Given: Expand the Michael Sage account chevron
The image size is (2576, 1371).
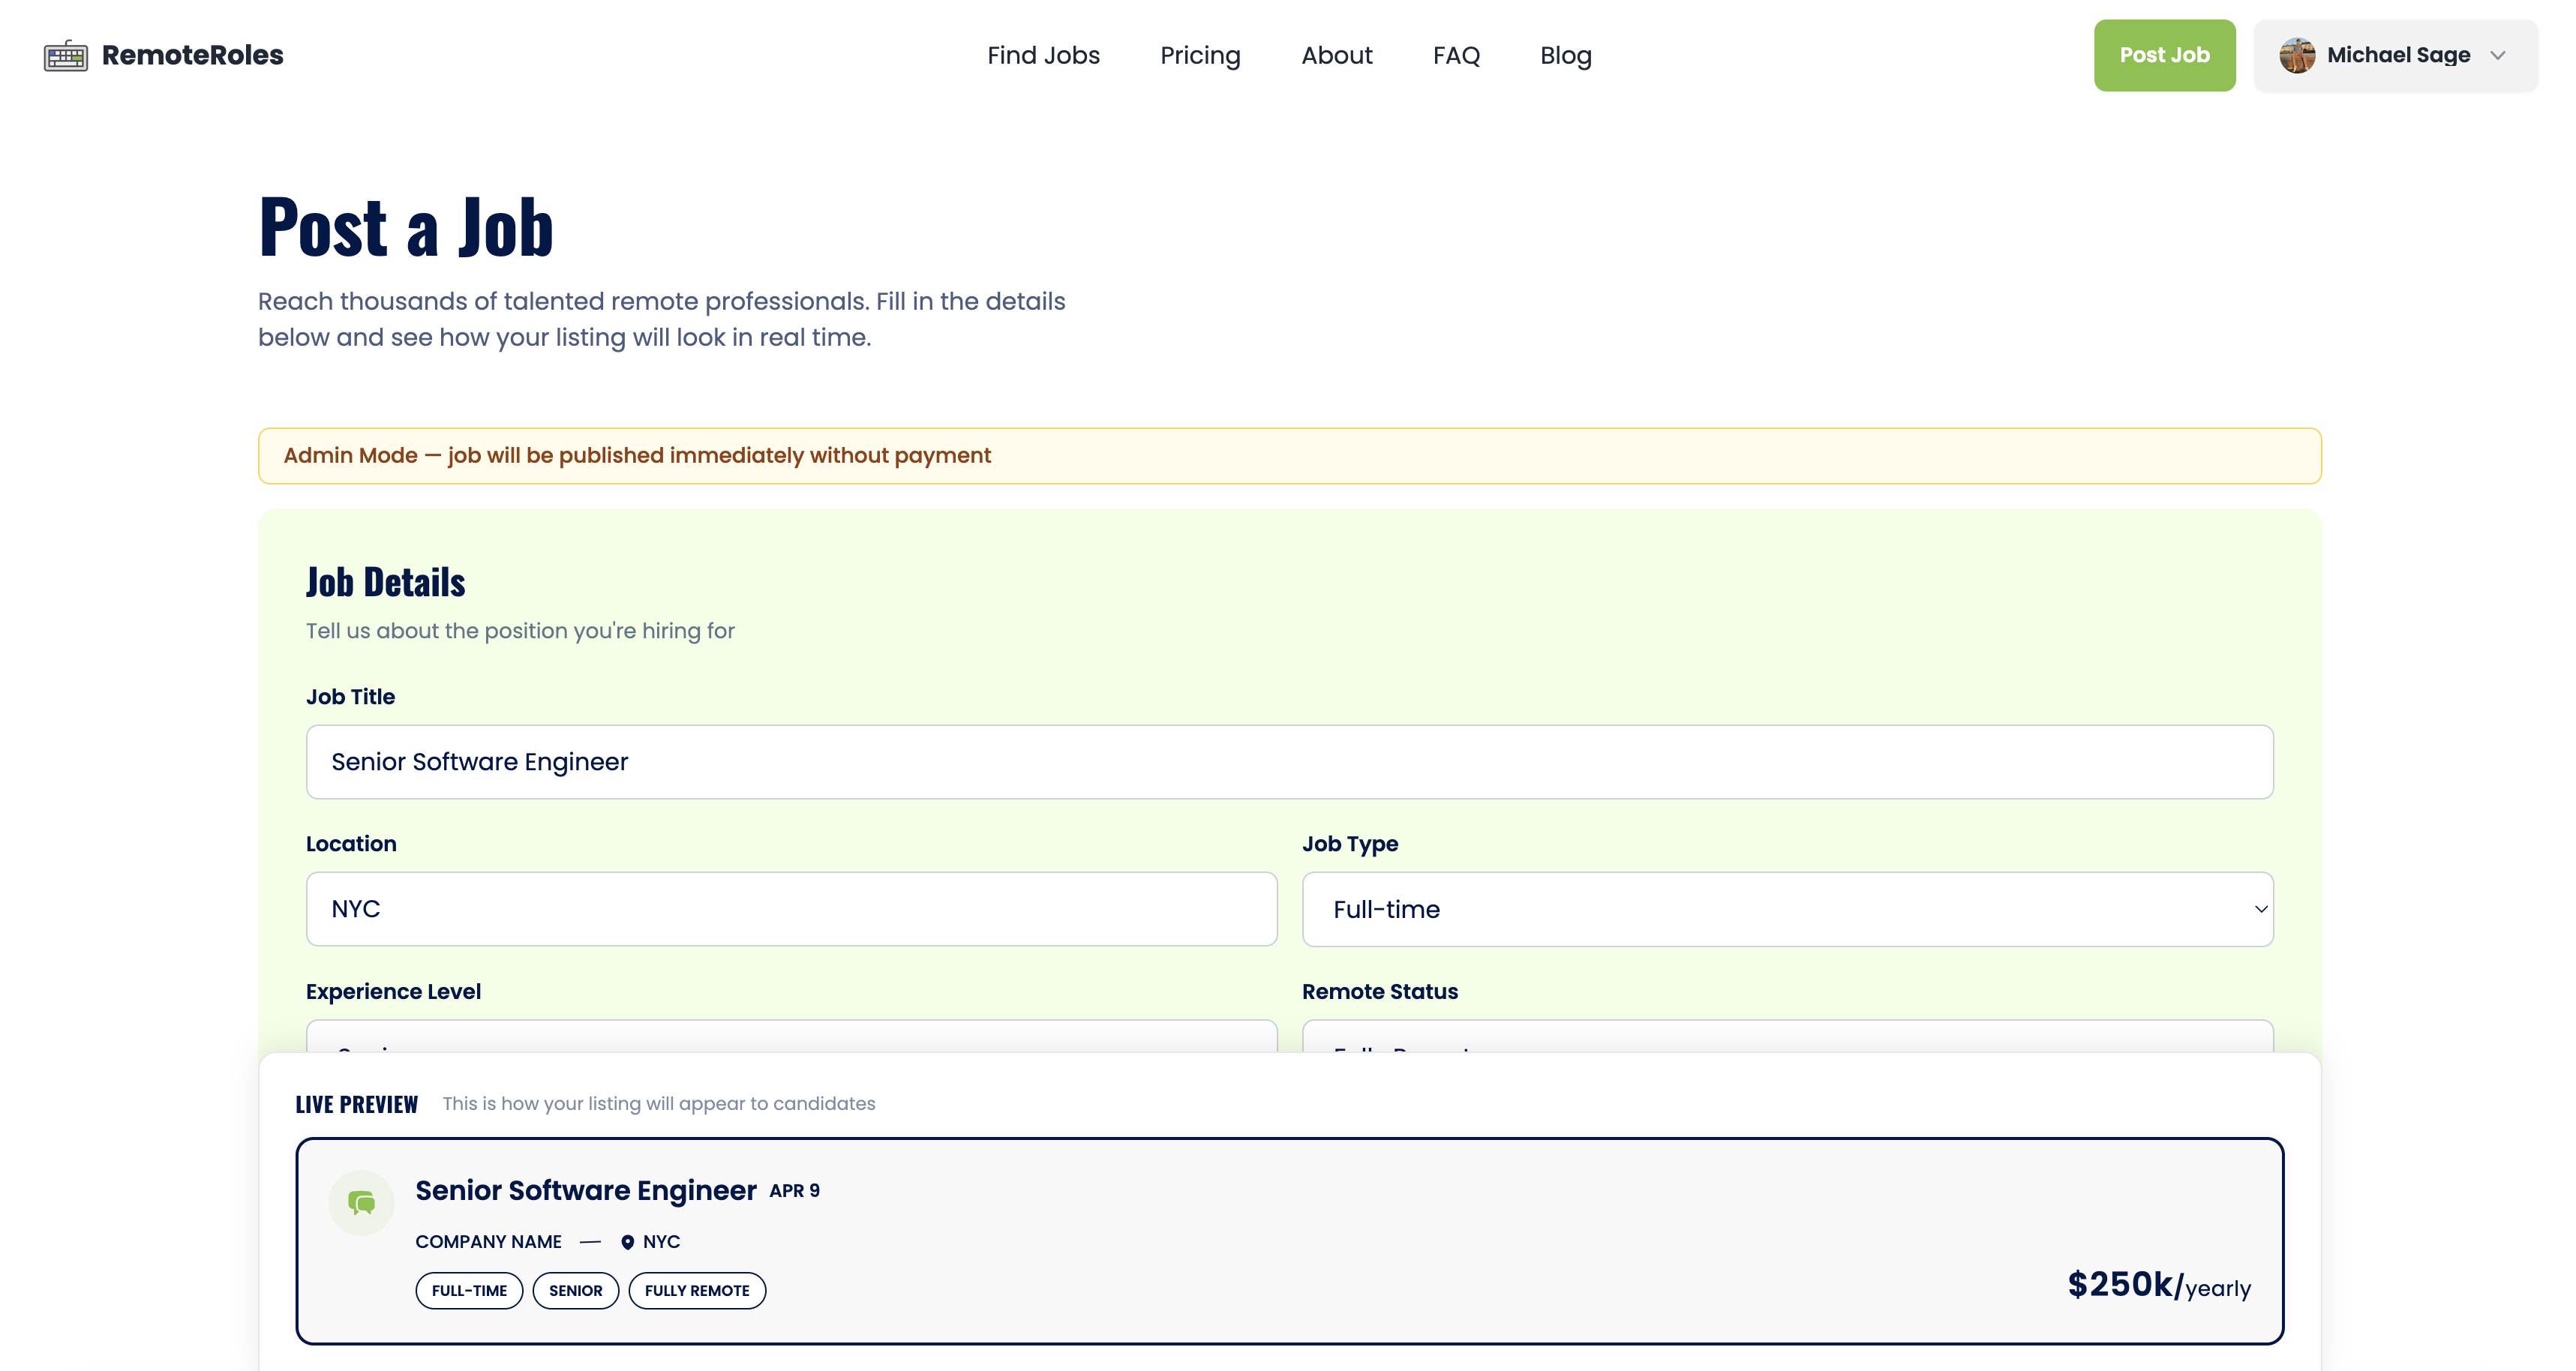Looking at the screenshot, I should point(2497,56).
